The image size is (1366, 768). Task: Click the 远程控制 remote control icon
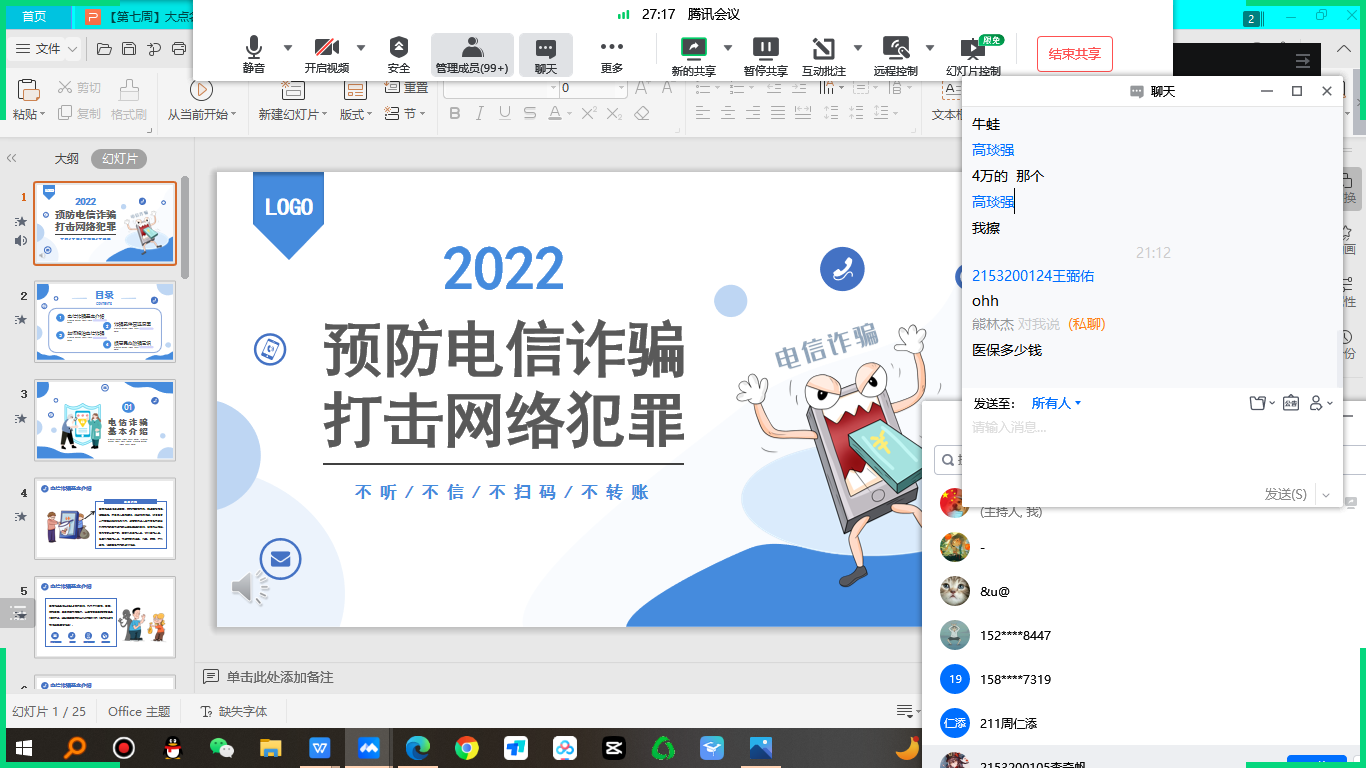pos(895,54)
